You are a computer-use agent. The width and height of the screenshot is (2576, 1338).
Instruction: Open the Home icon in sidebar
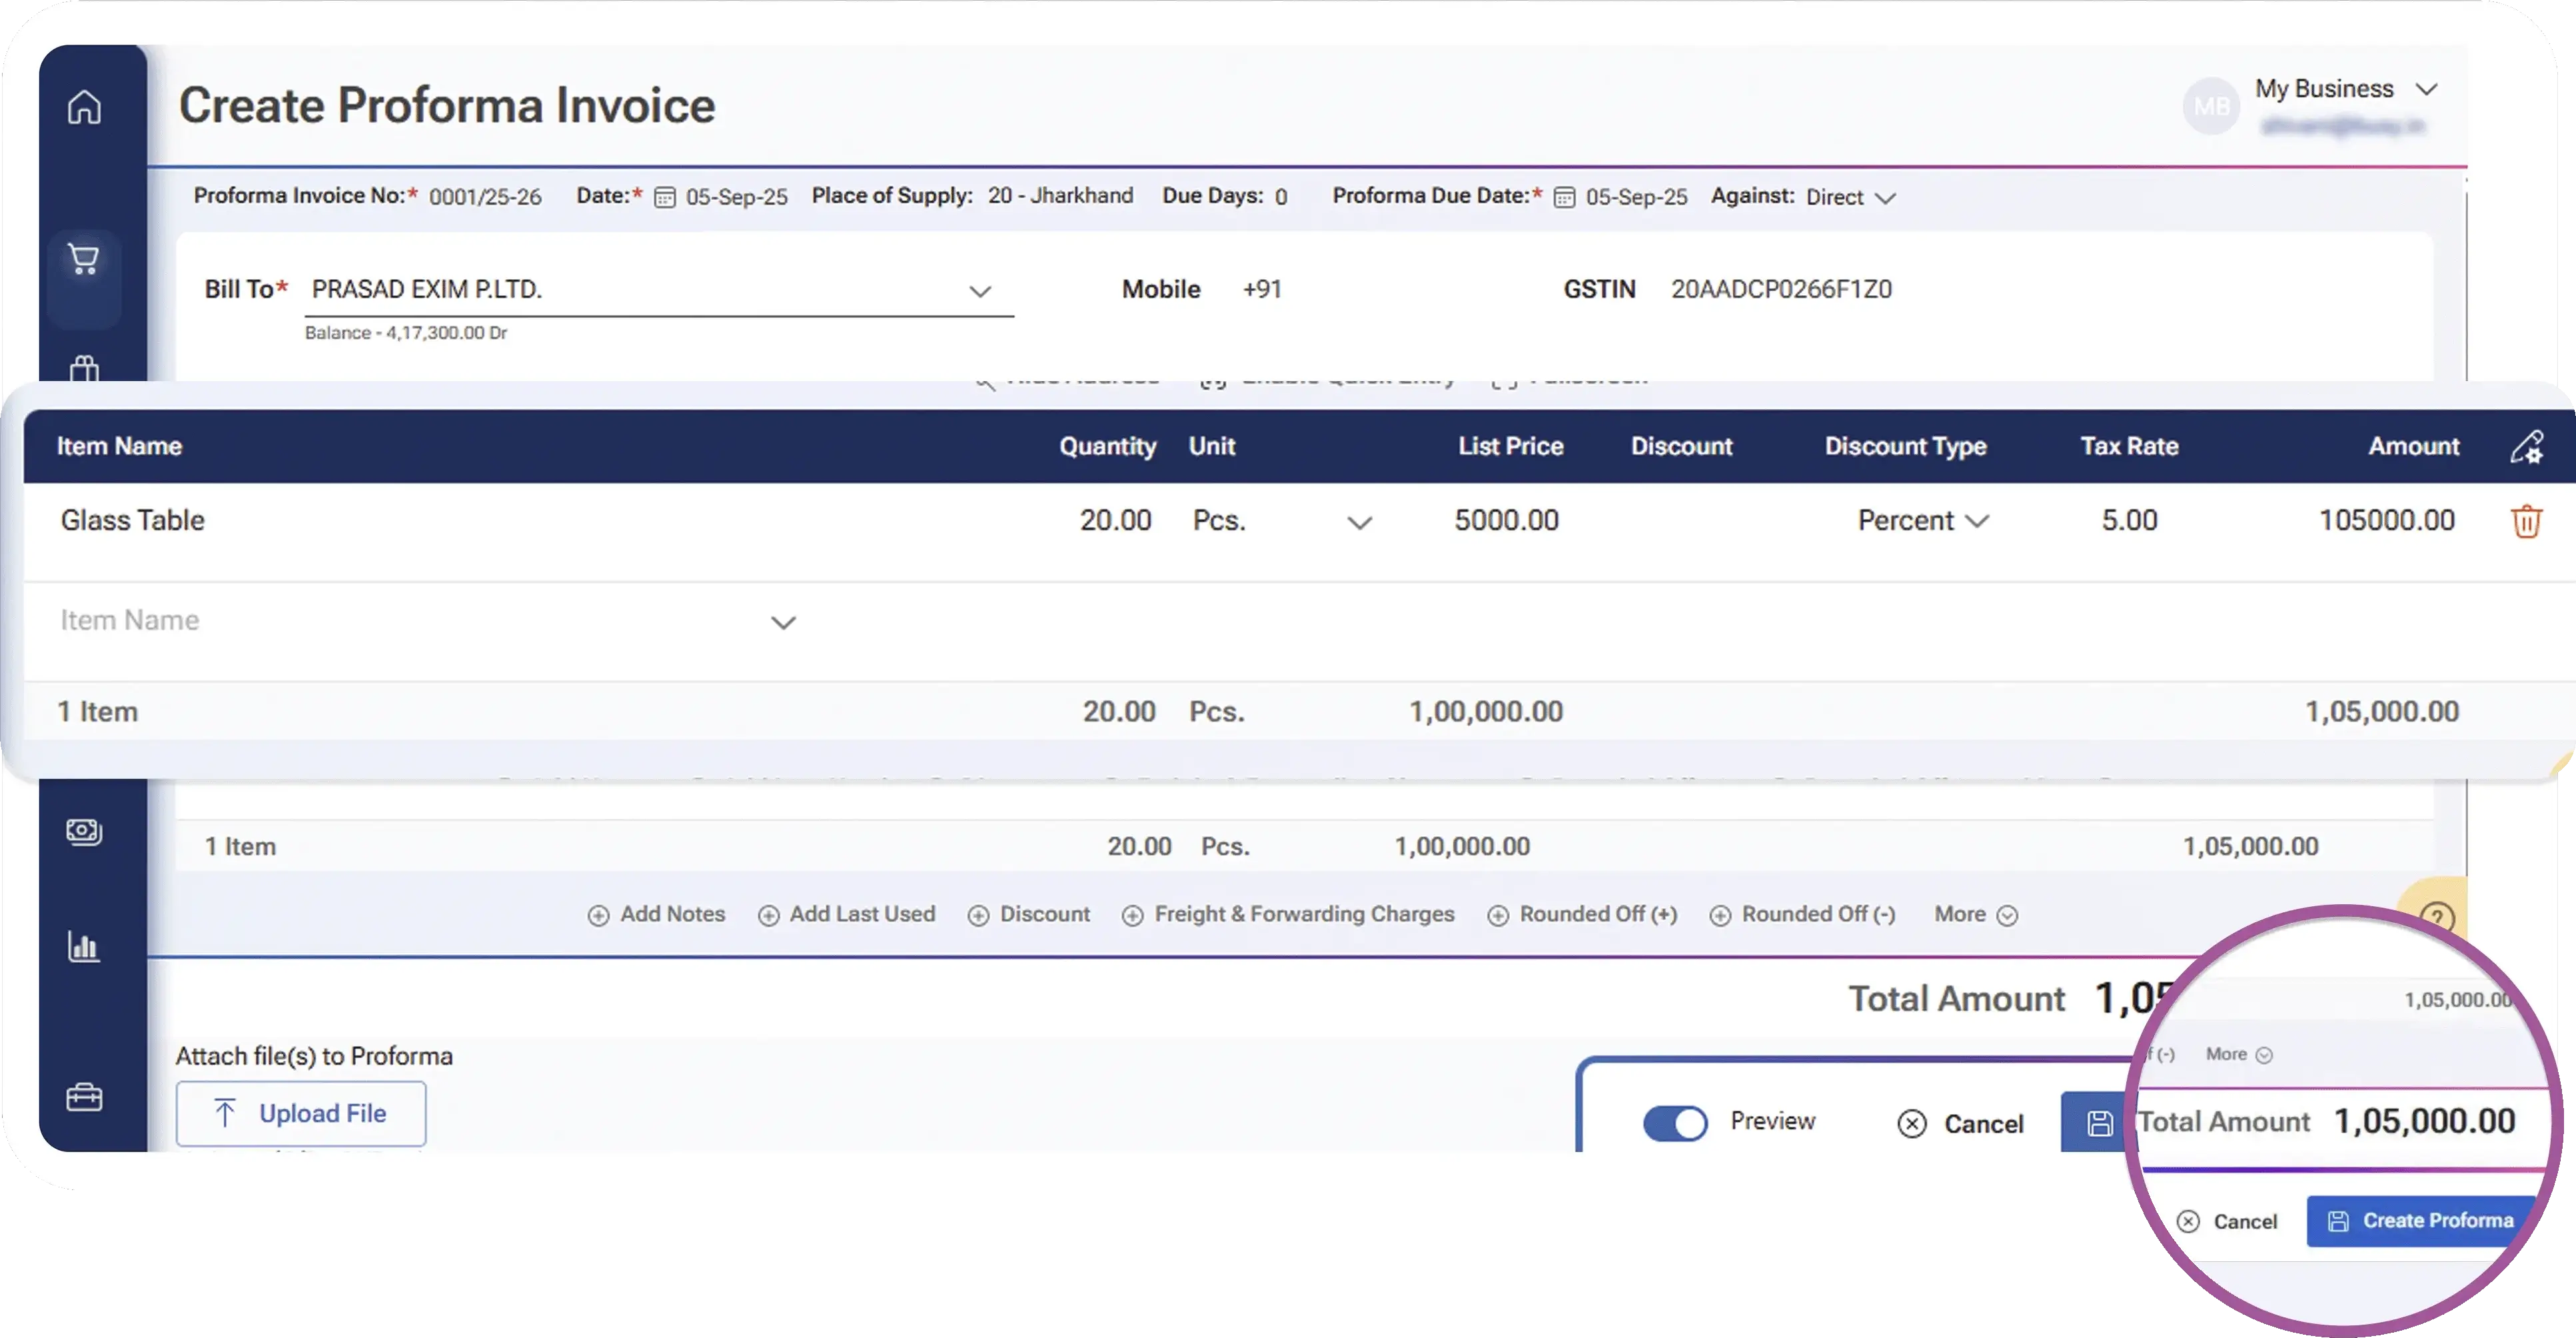coord(84,107)
